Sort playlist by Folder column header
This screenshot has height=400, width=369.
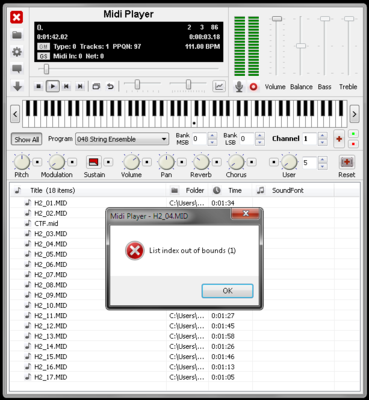point(188,190)
